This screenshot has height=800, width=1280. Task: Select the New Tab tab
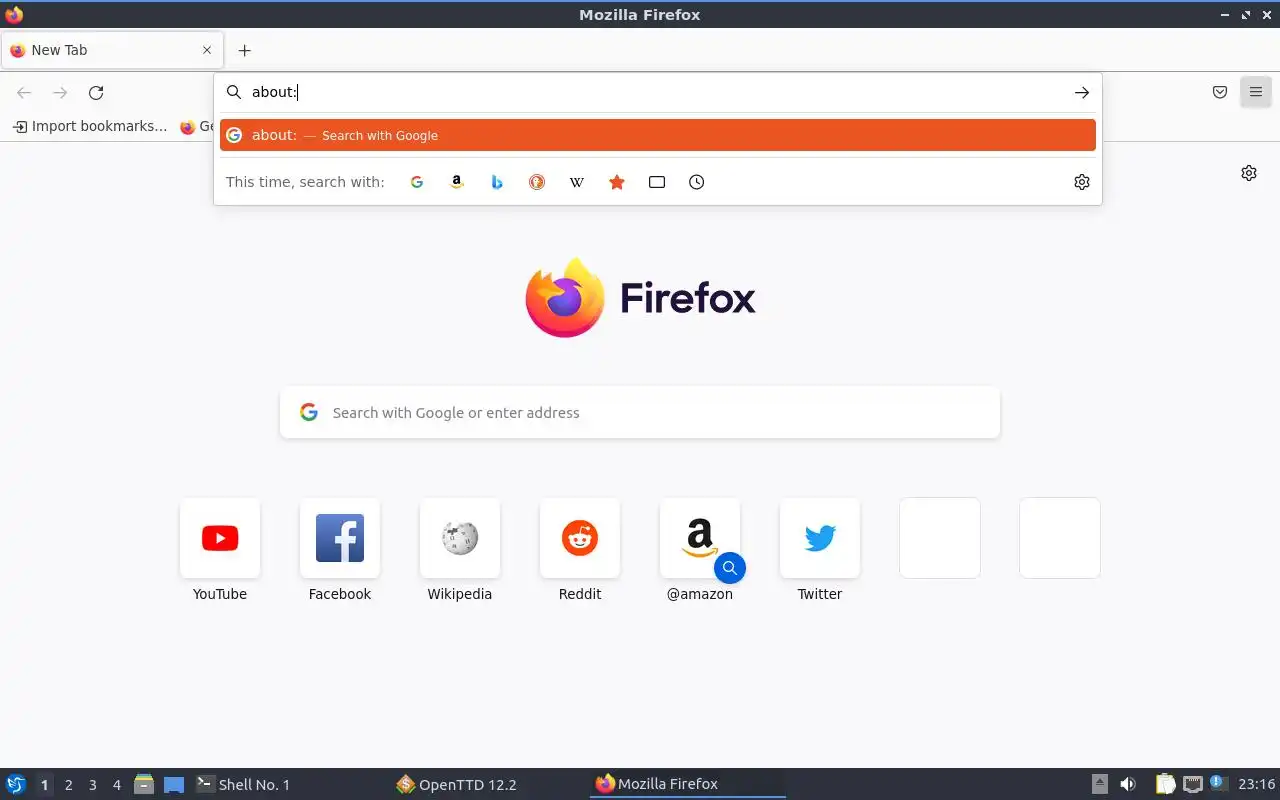tap(112, 50)
